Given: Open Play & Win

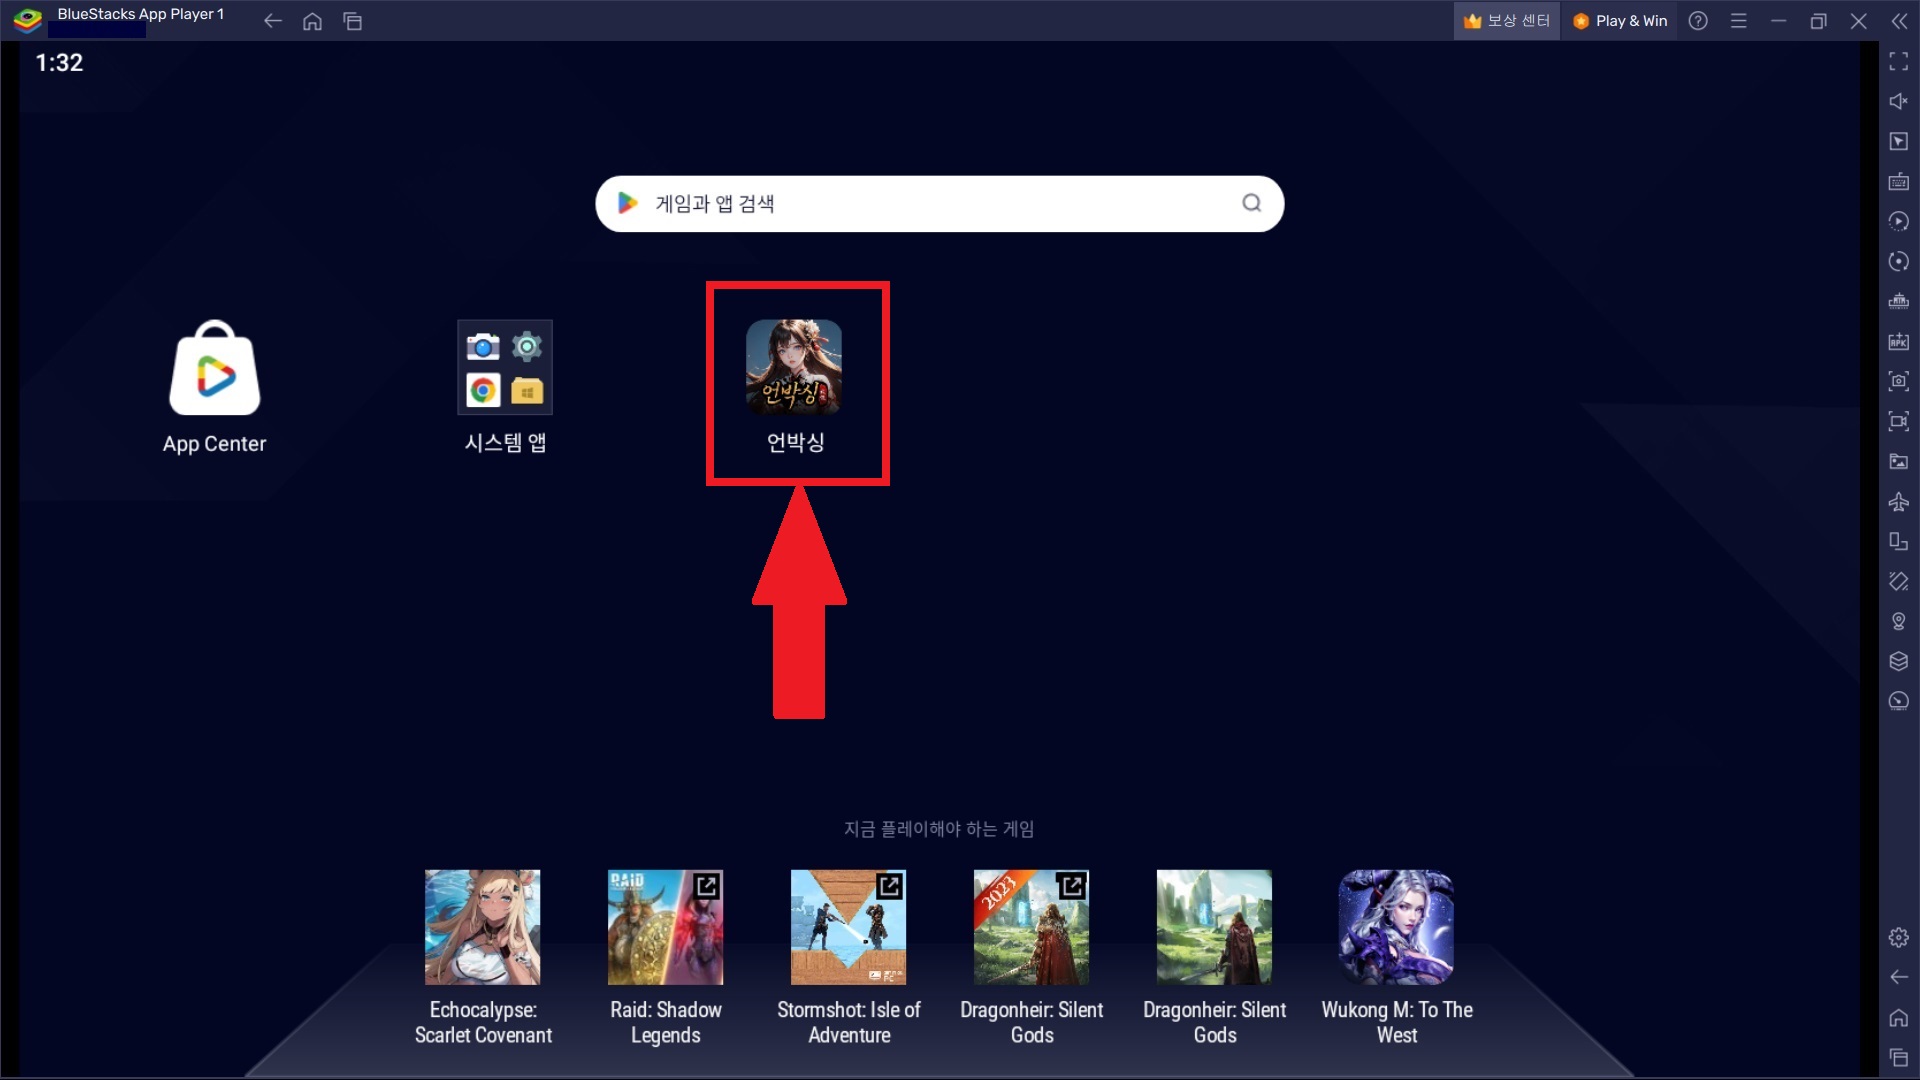Looking at the screenshot, I should point(1620,20).
